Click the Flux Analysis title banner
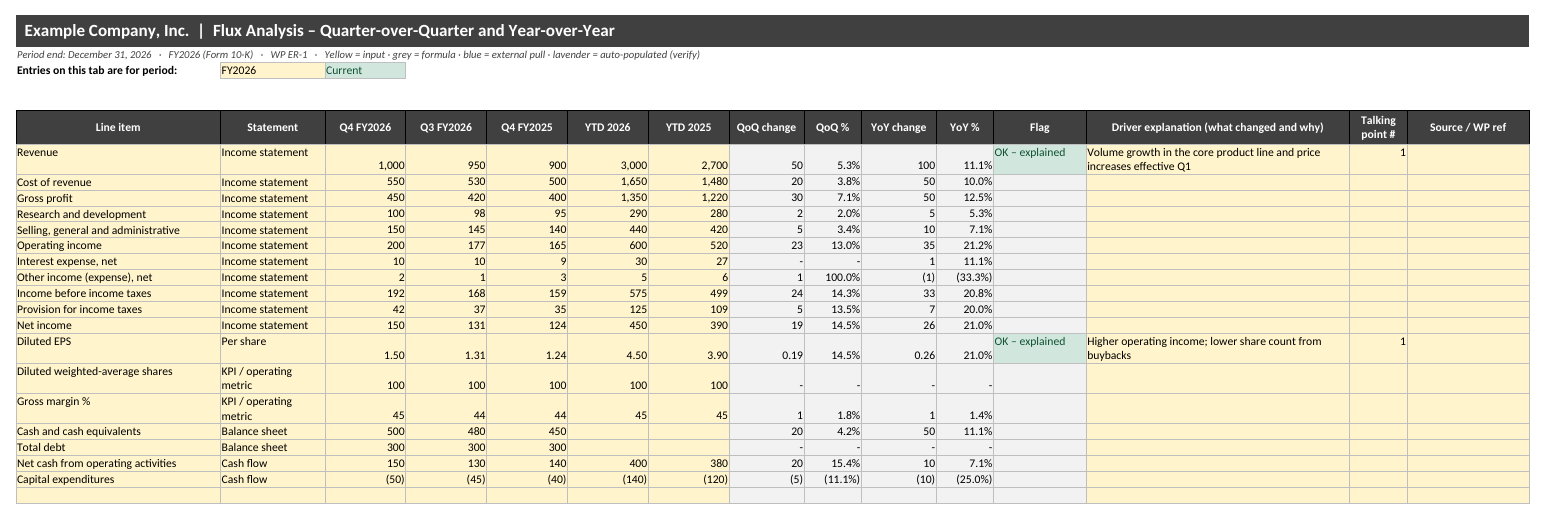The image size is (1545, 519). click(772, 31)
